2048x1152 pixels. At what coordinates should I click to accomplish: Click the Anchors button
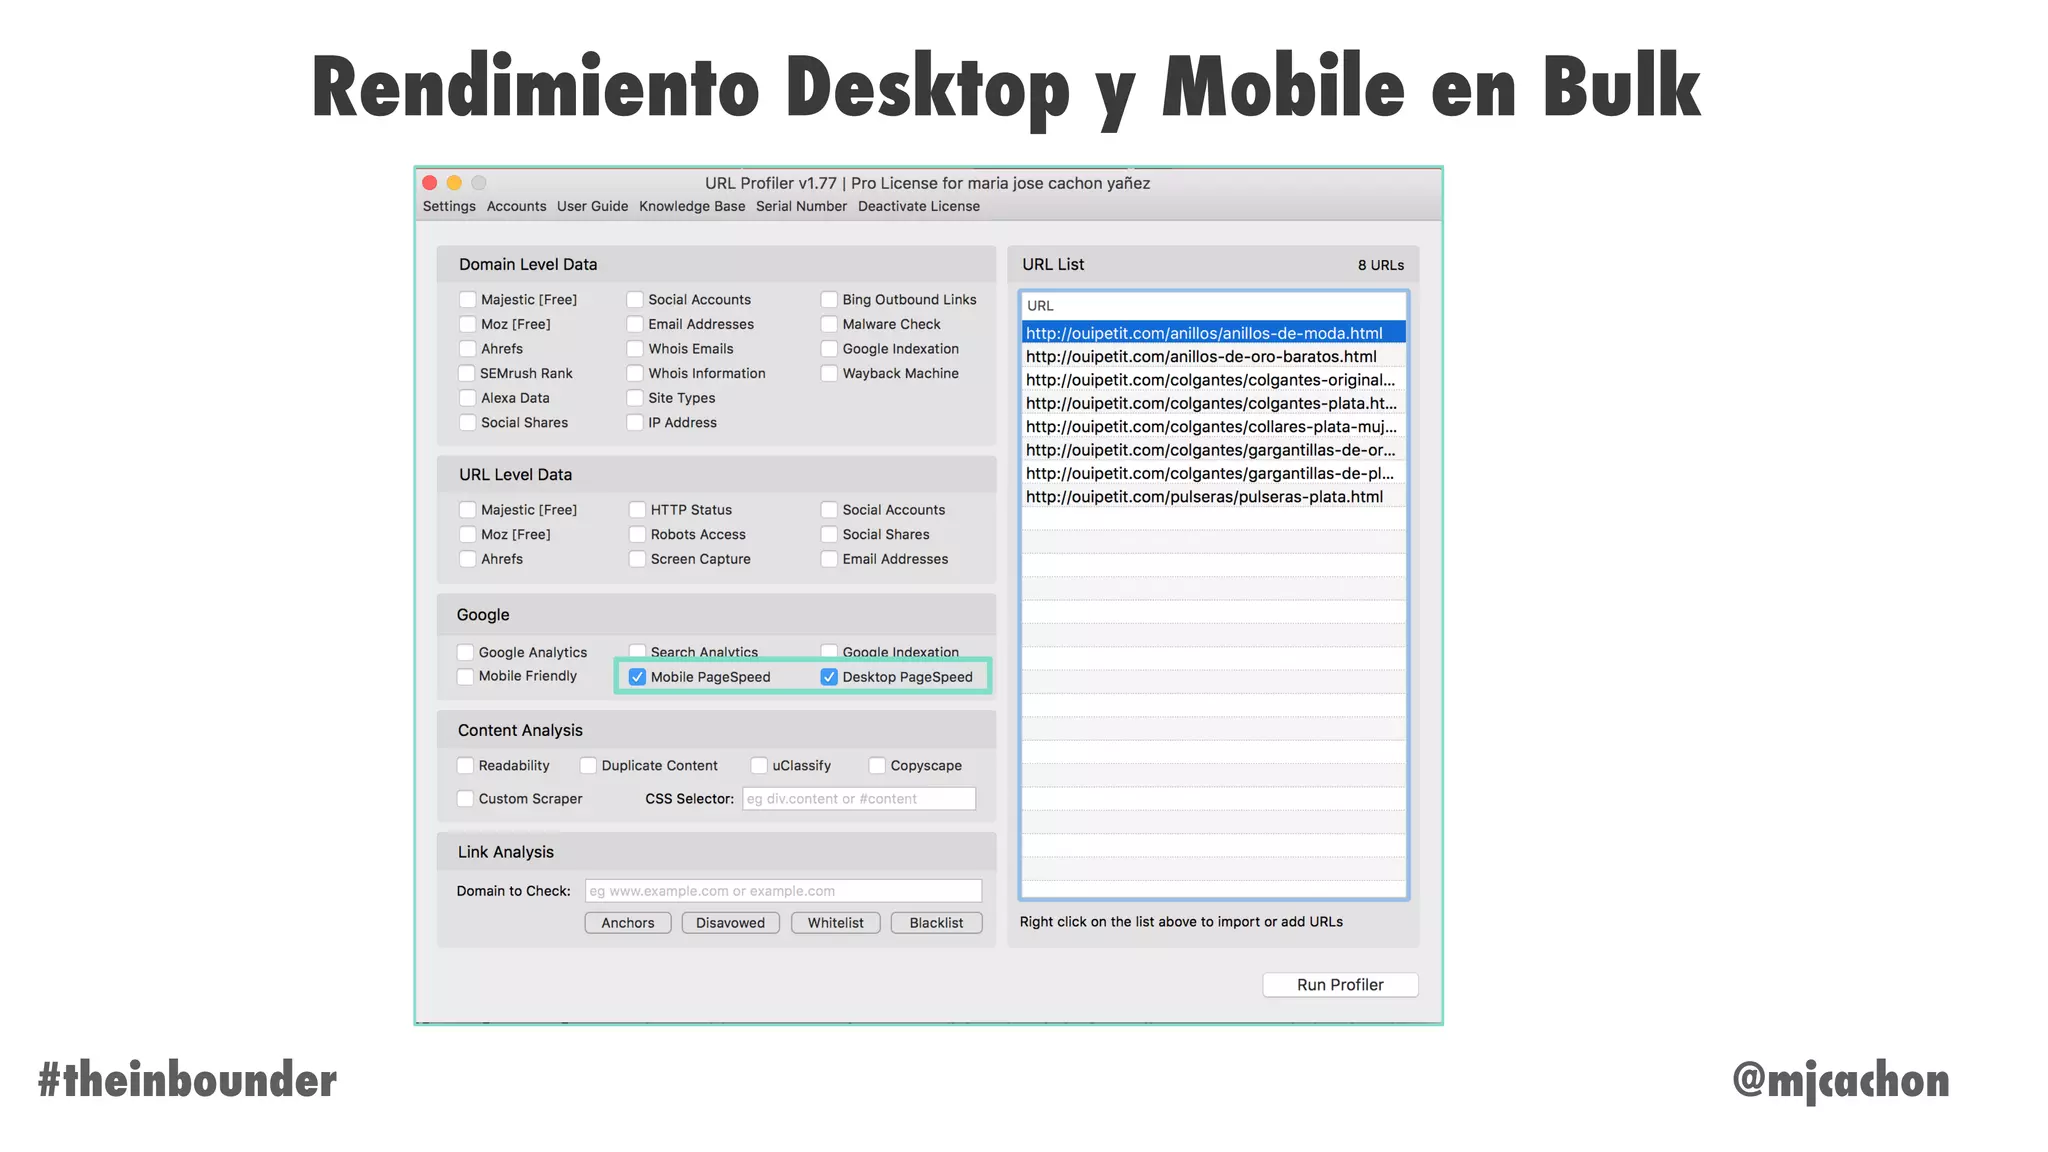(628, 923)
